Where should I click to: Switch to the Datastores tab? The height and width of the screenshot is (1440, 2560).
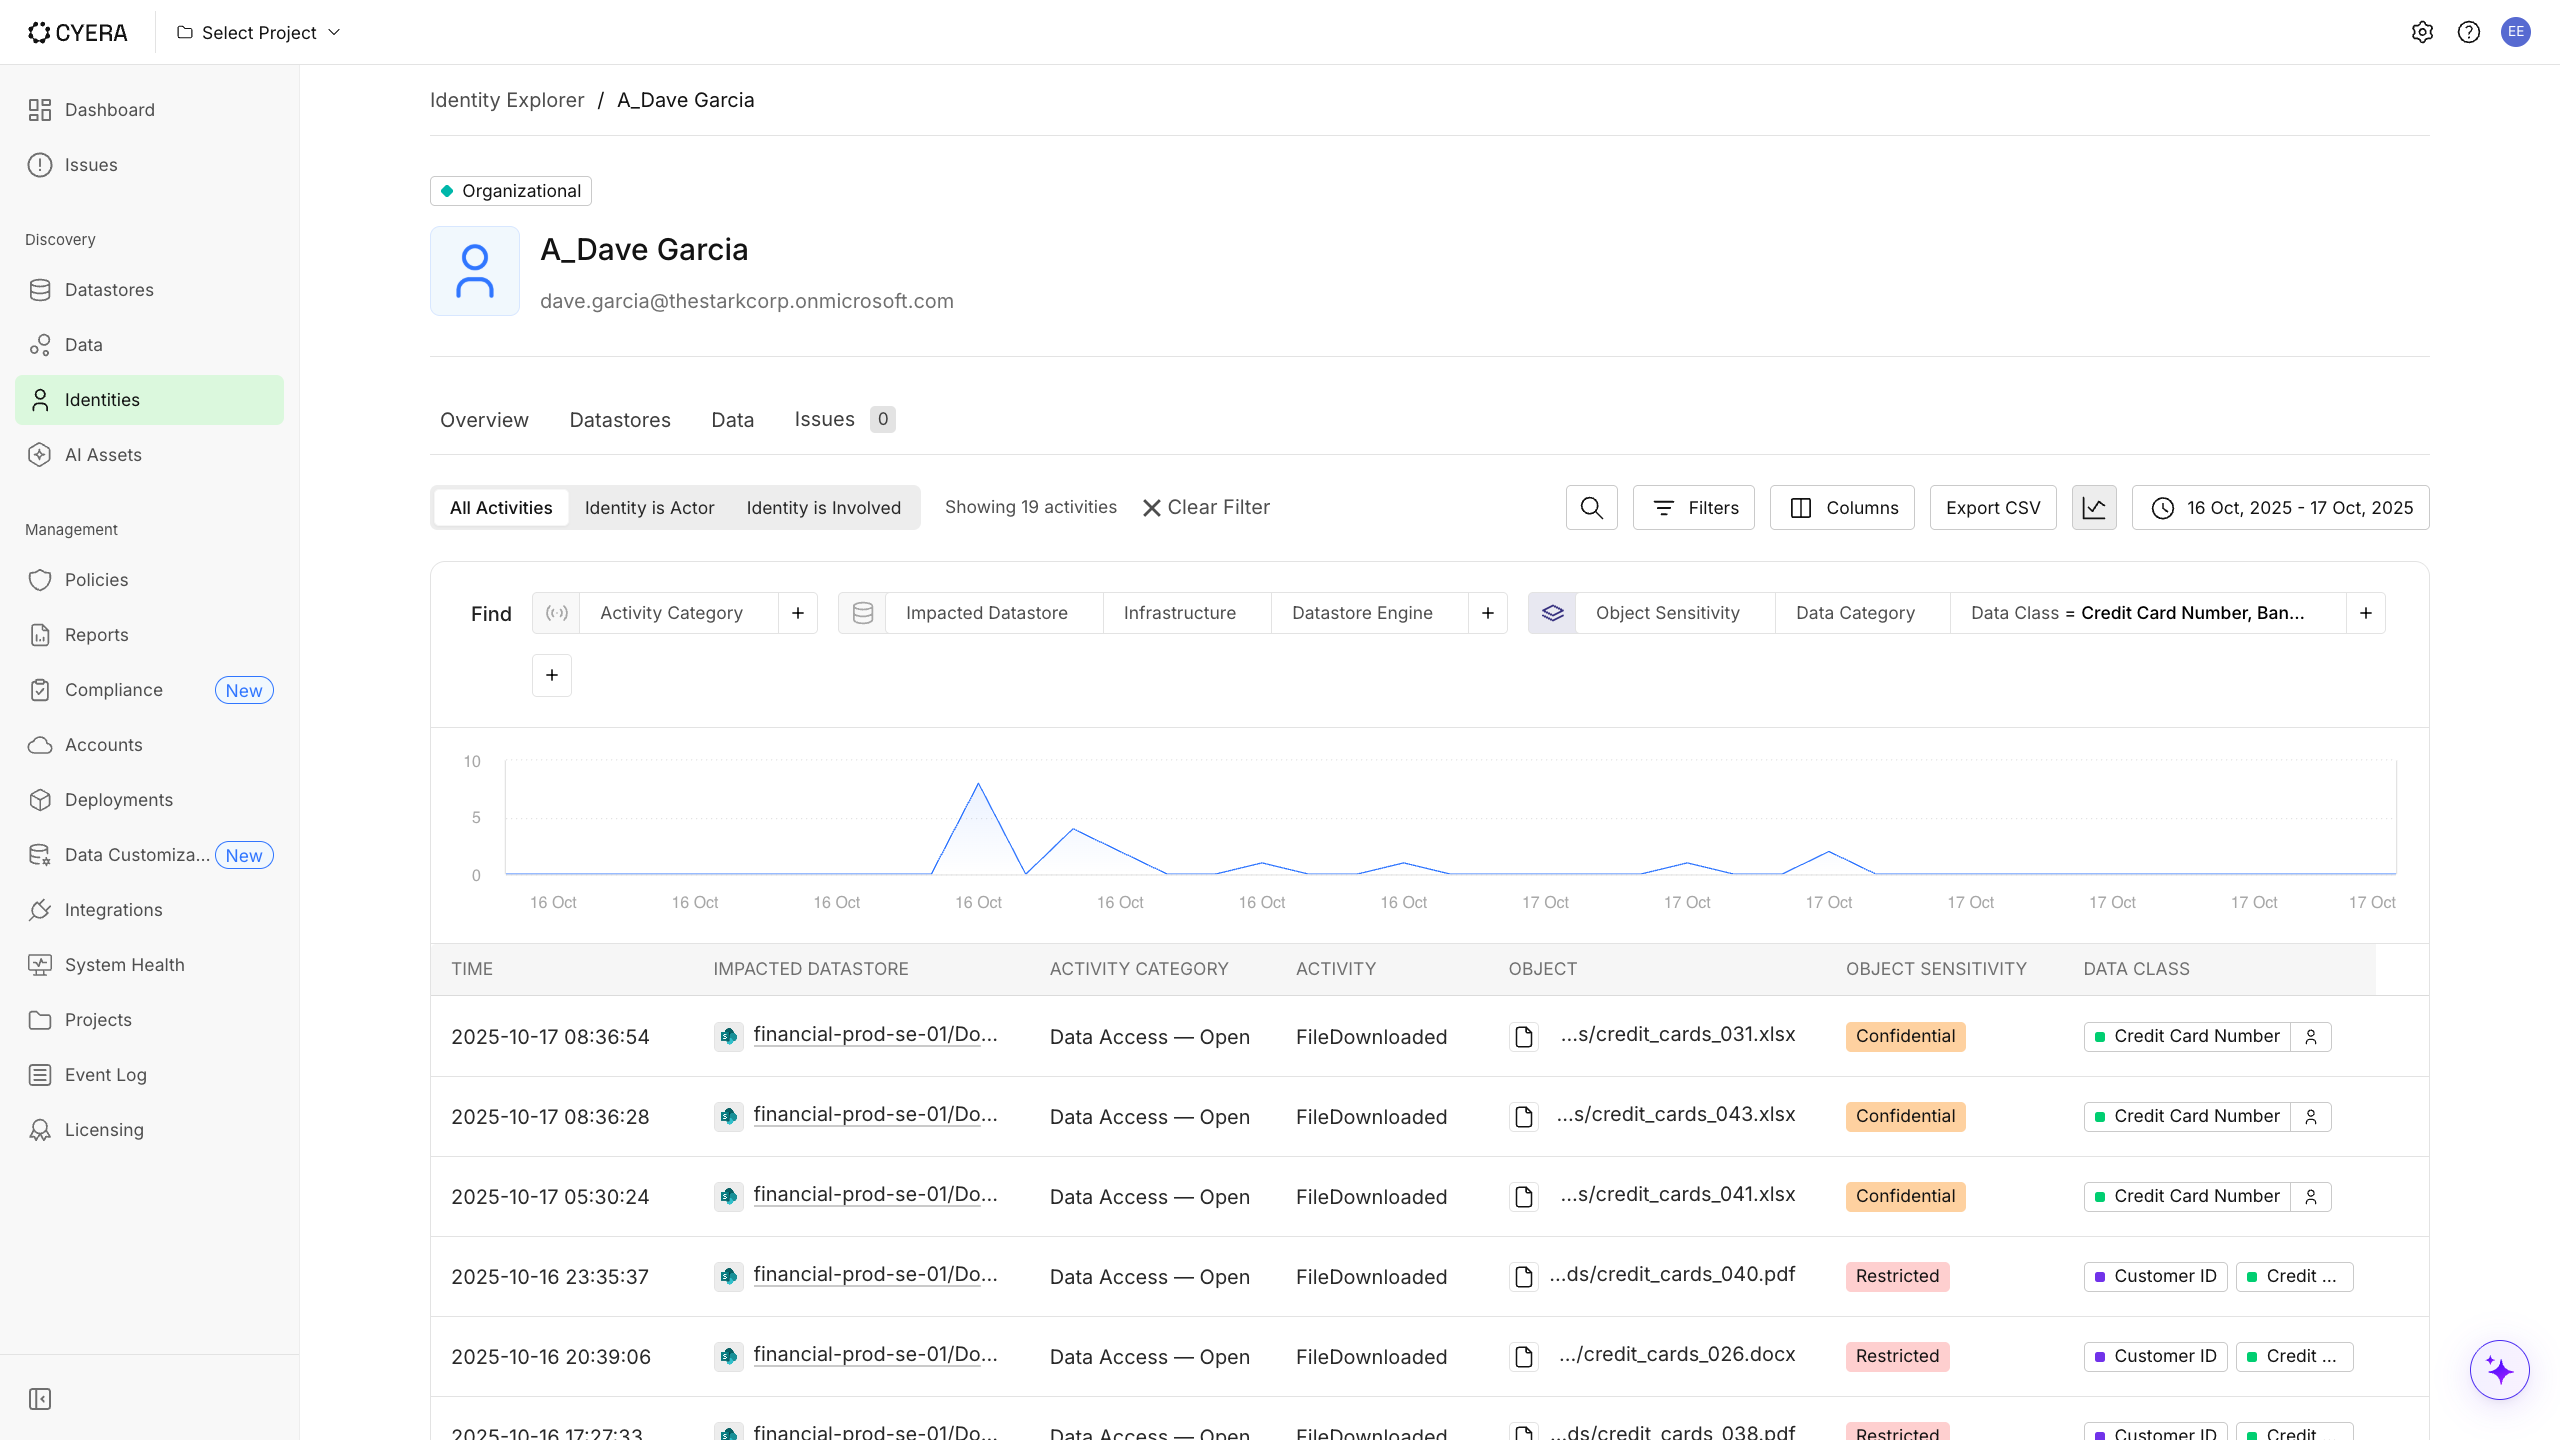pyautogui.click(x=620, y=420)
